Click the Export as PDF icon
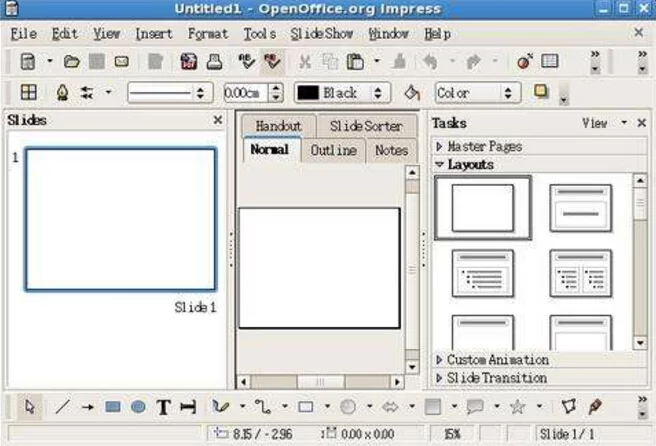 (x=188, y=62)
